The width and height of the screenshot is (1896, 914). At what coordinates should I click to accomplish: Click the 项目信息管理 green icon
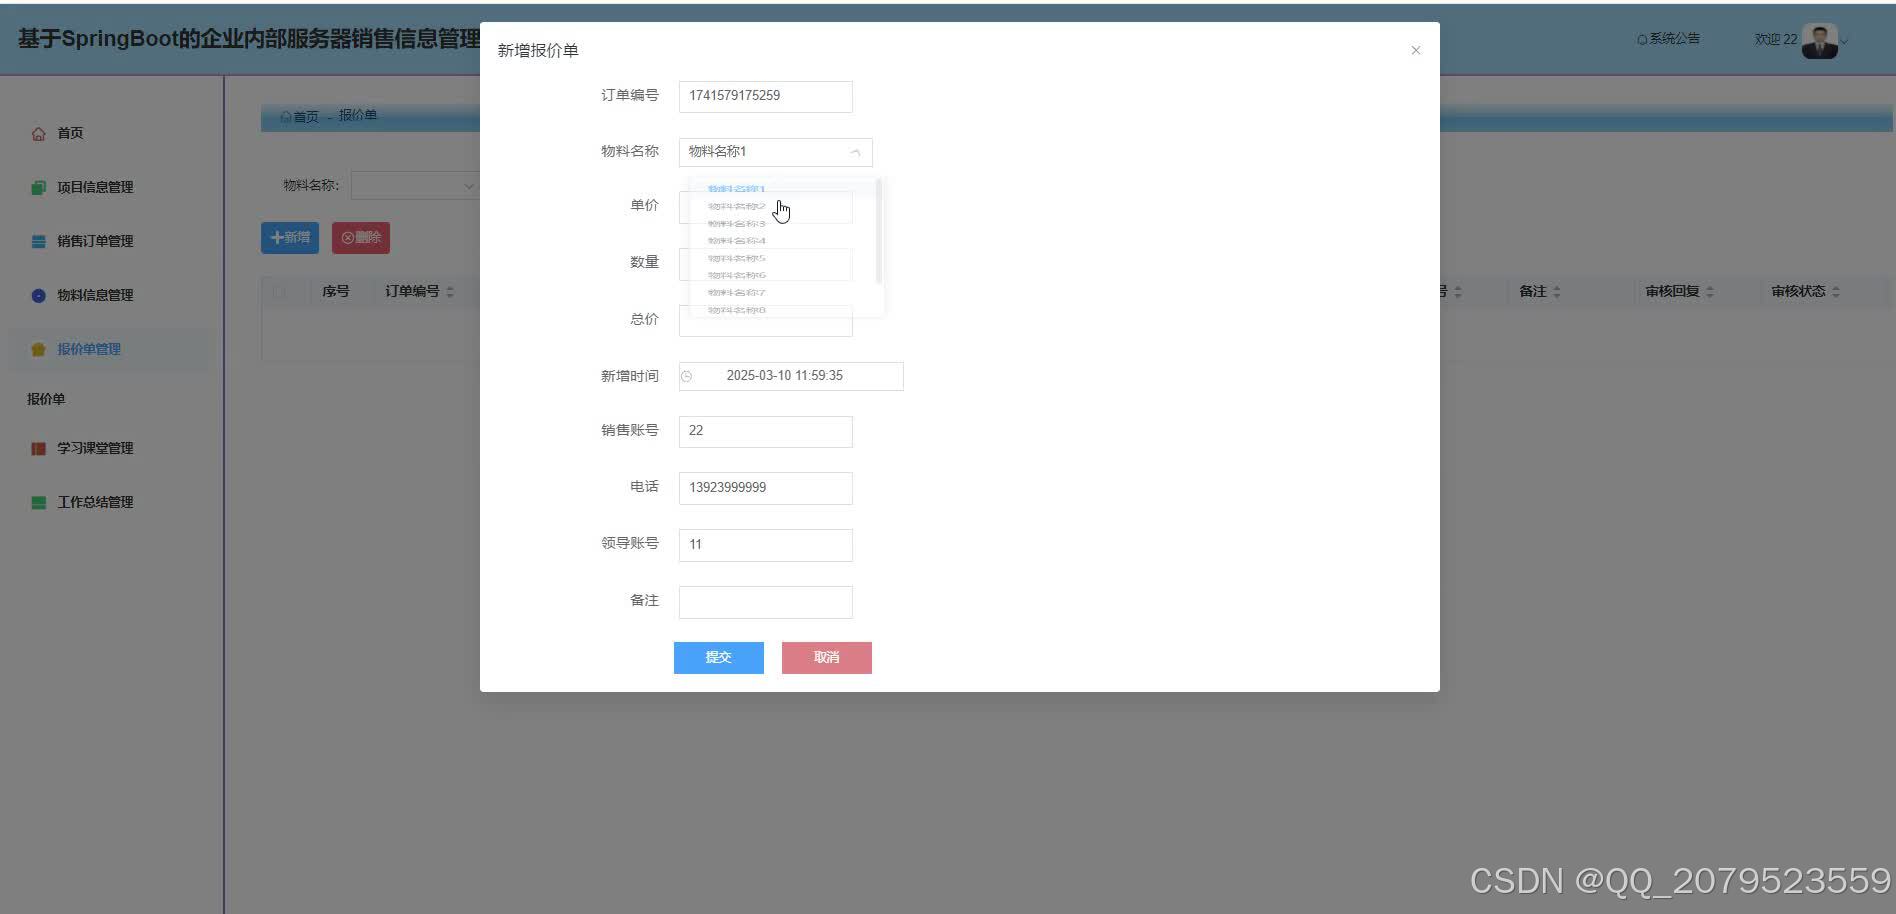[38, 188]
